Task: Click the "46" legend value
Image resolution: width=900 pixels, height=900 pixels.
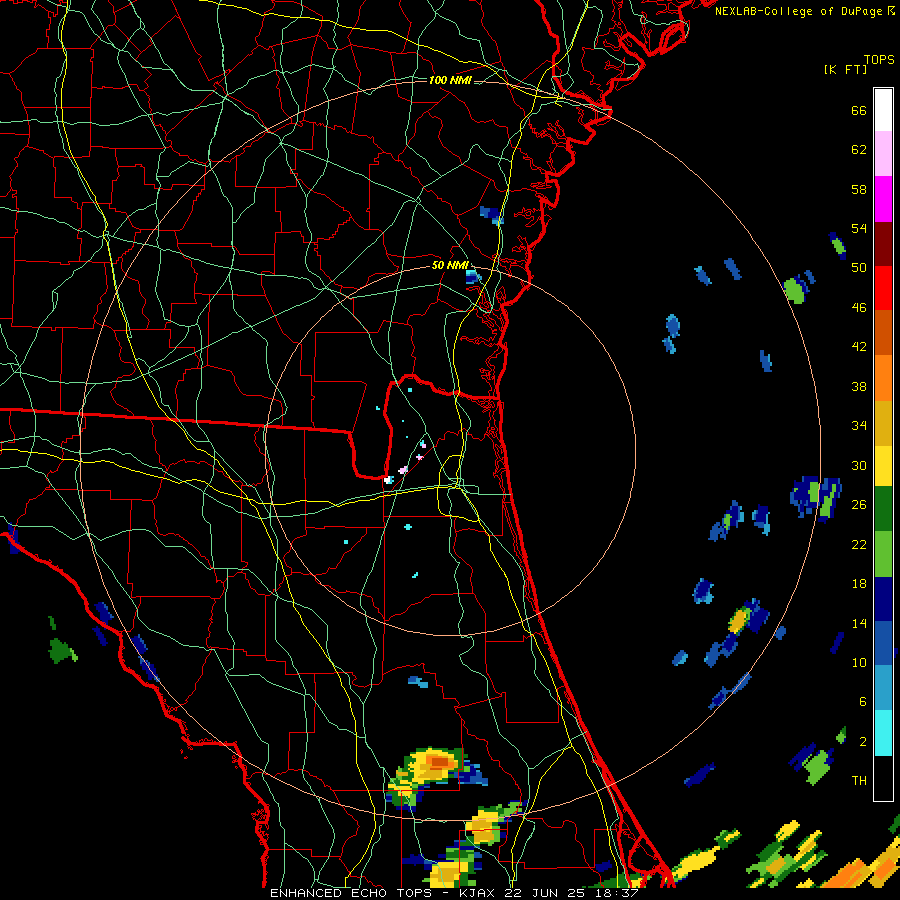Action: pos(859,308)
